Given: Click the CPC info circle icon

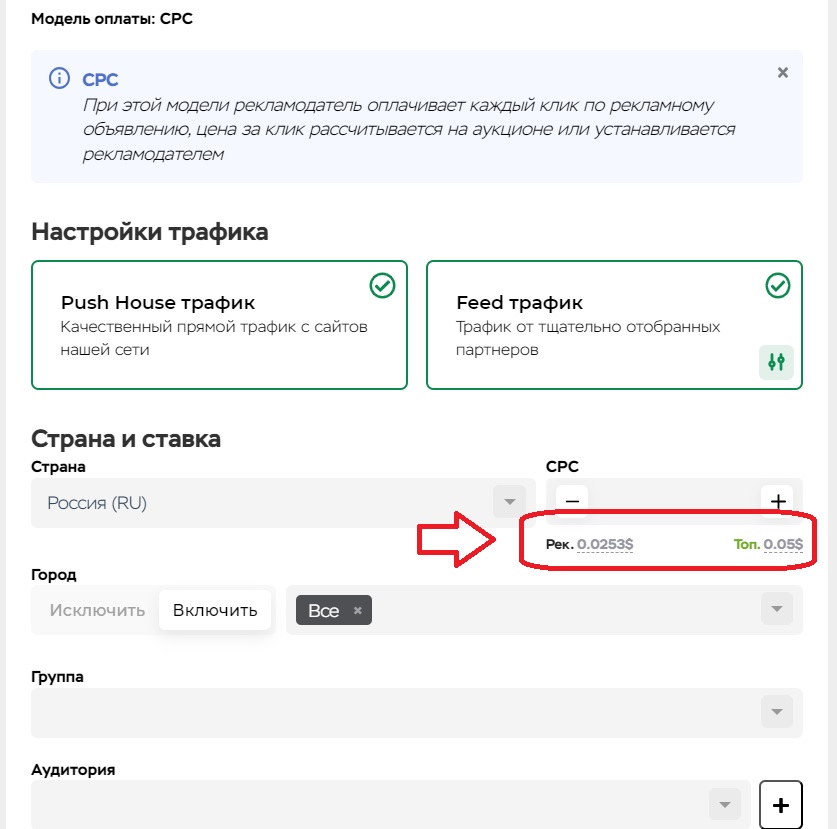Looking at the screenshot, I should coord(59,78).
